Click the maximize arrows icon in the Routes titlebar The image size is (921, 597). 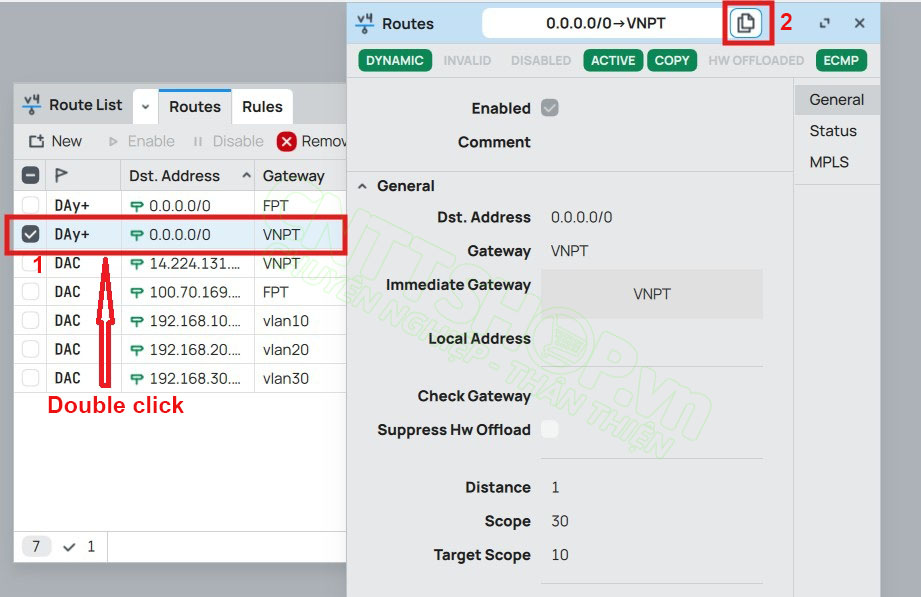tap(824, 22)
